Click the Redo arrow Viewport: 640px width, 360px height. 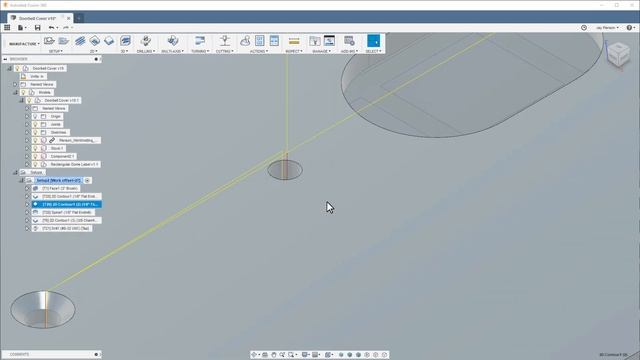tap(65, 27)
